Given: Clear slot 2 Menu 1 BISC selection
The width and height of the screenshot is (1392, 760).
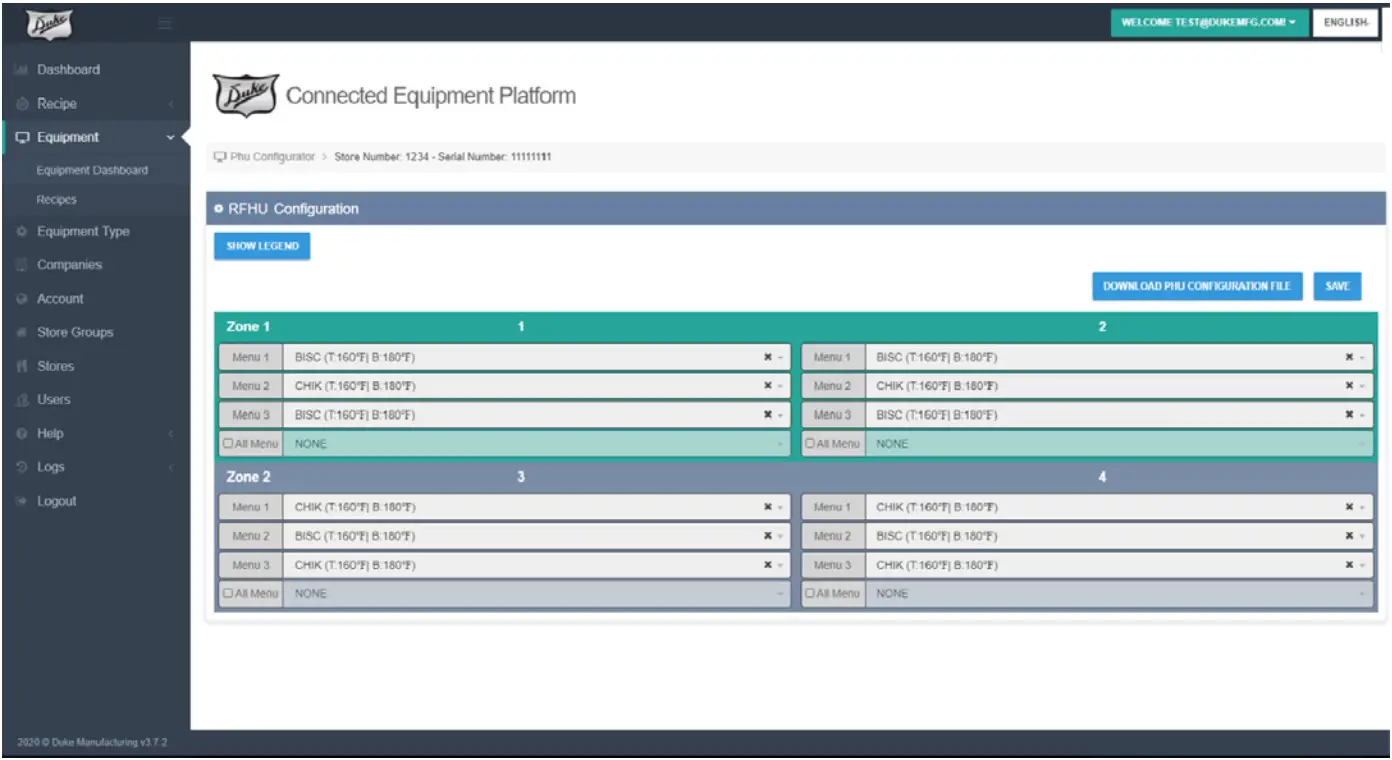Looking at the screenshot, I should (1349, 357).
